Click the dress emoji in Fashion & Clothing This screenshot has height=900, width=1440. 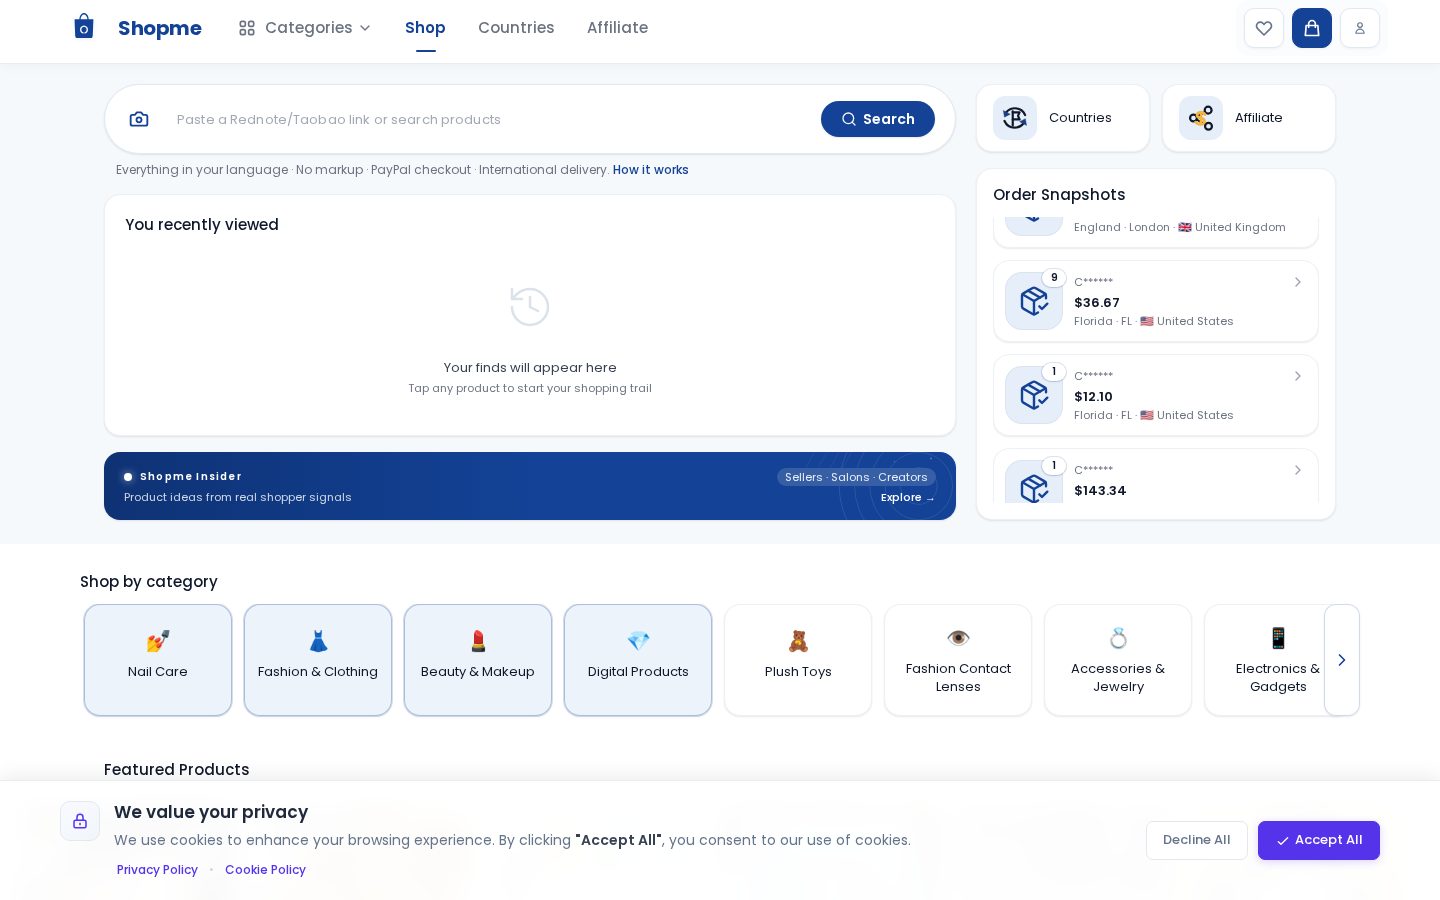pyautogui.click(x=318, y=641)
